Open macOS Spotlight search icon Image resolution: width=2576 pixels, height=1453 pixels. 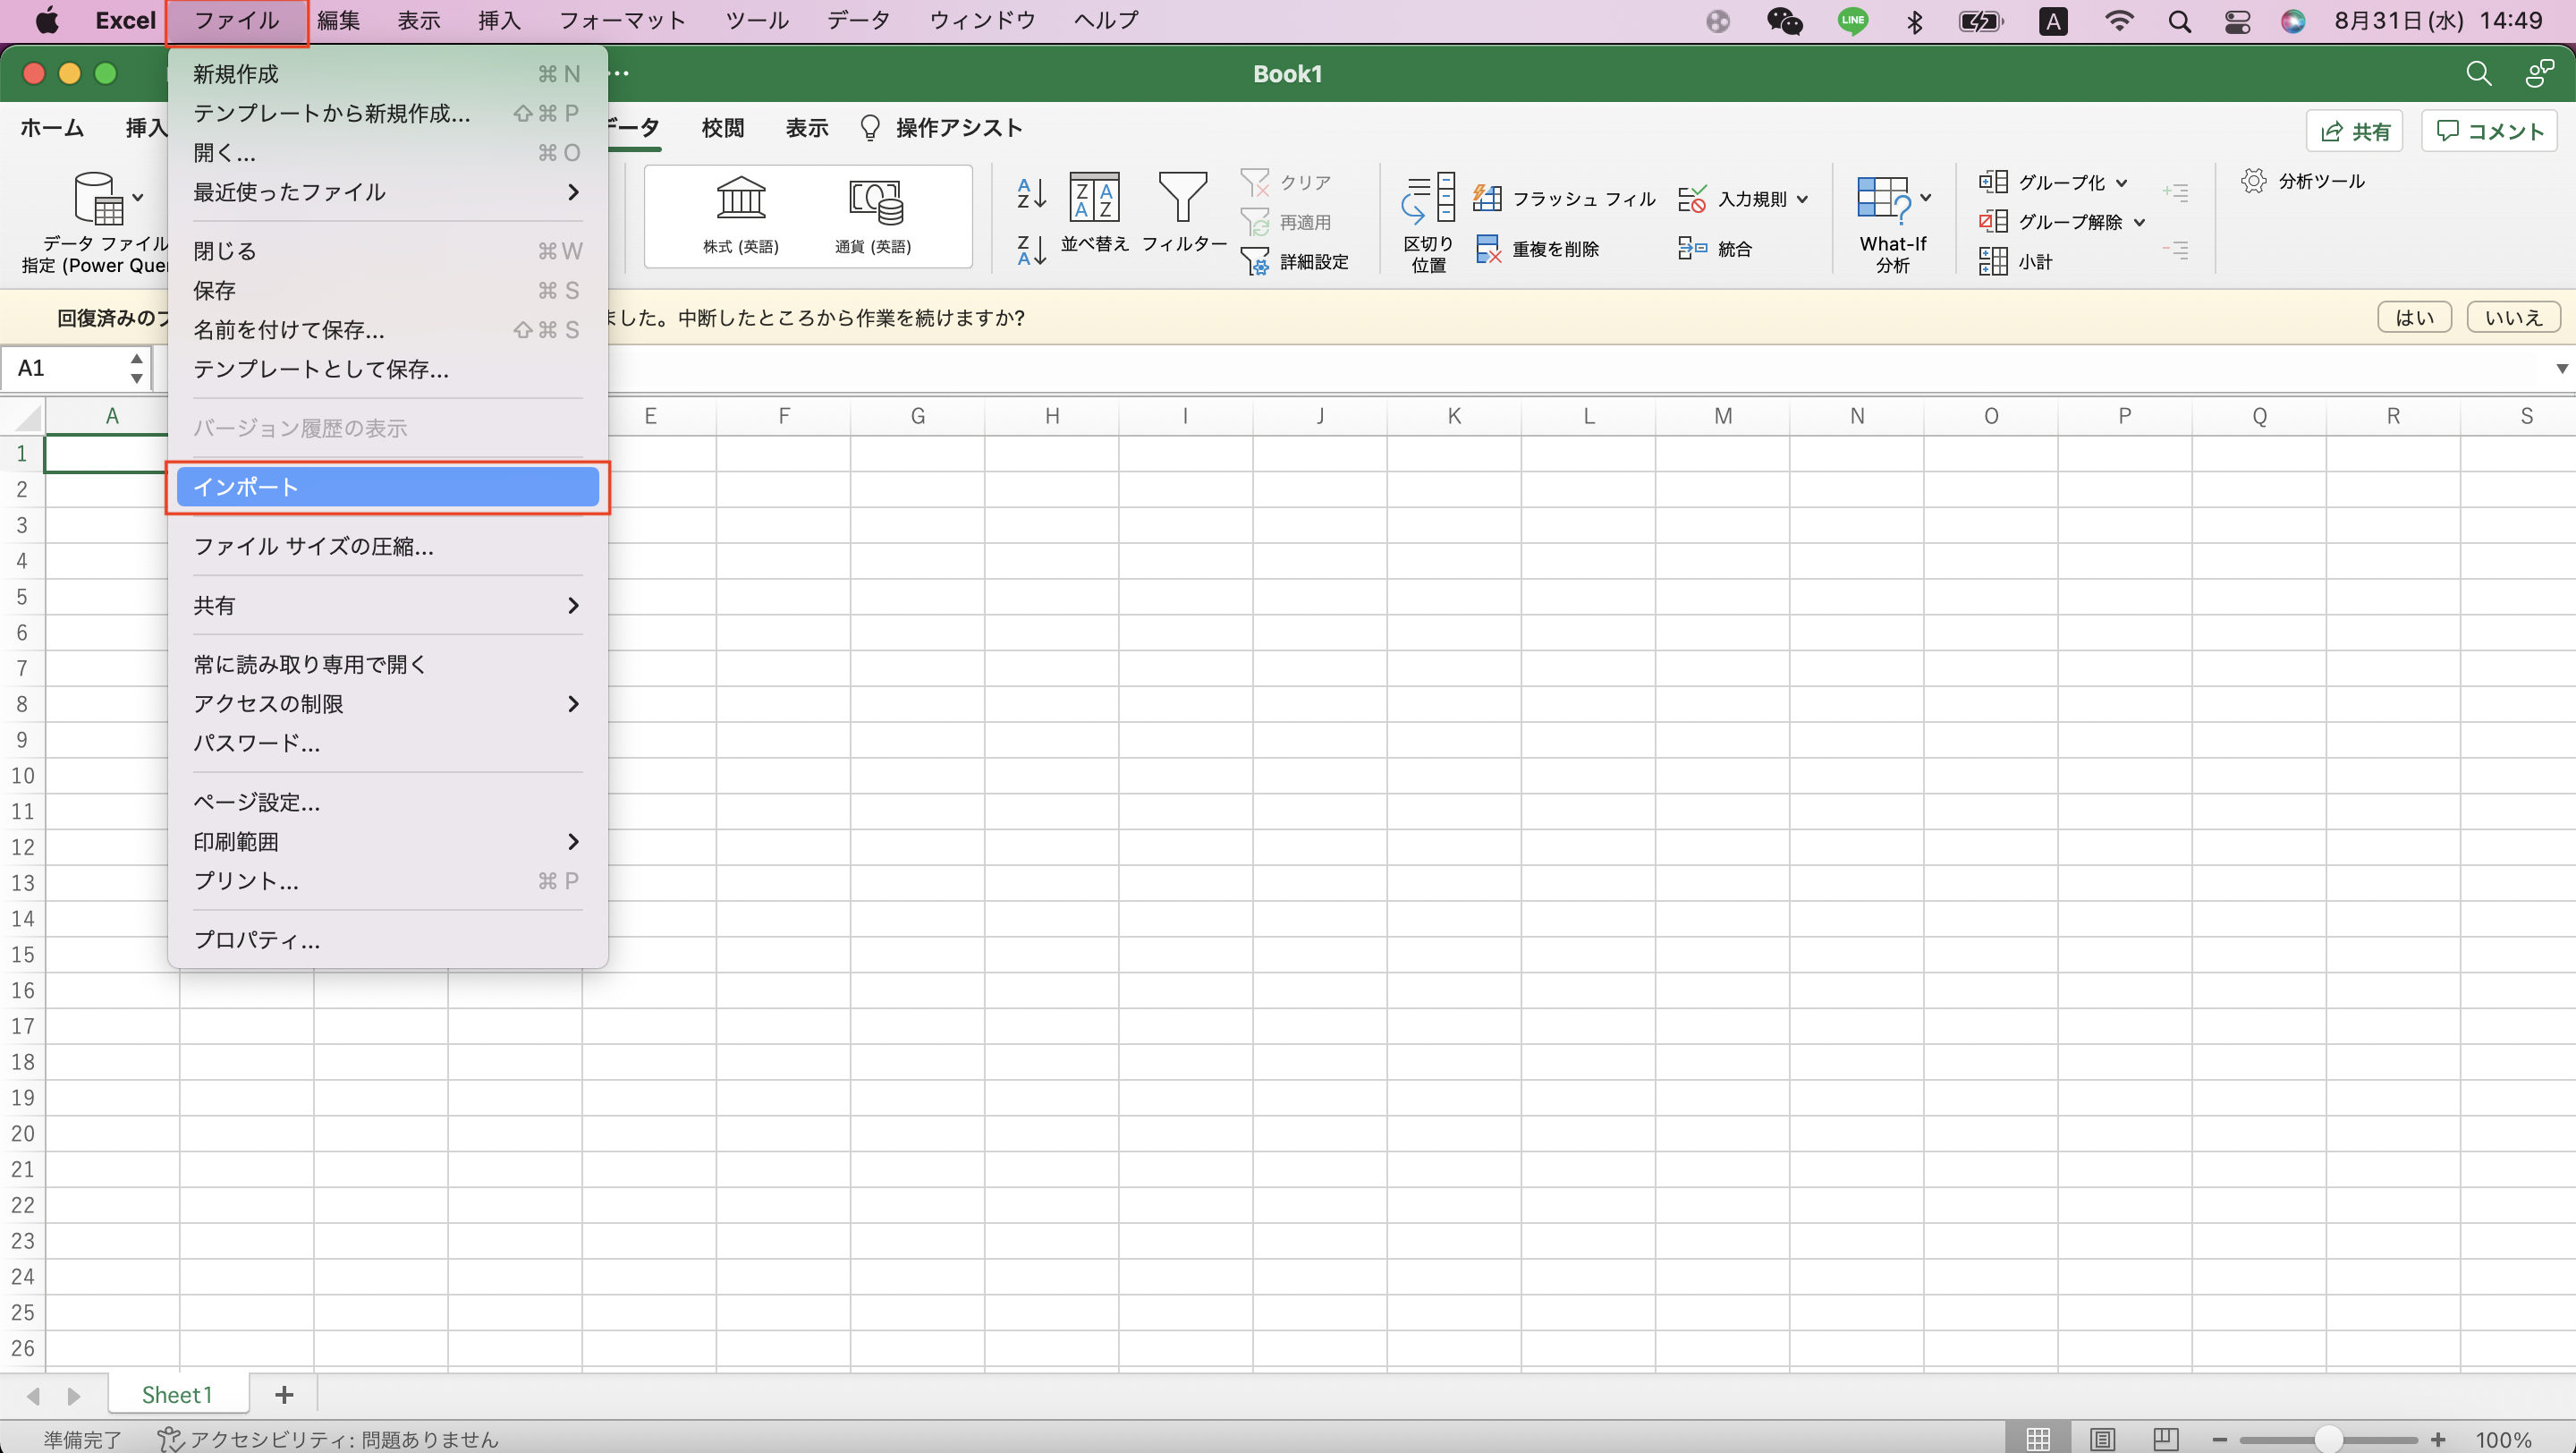pos(2180,21)
